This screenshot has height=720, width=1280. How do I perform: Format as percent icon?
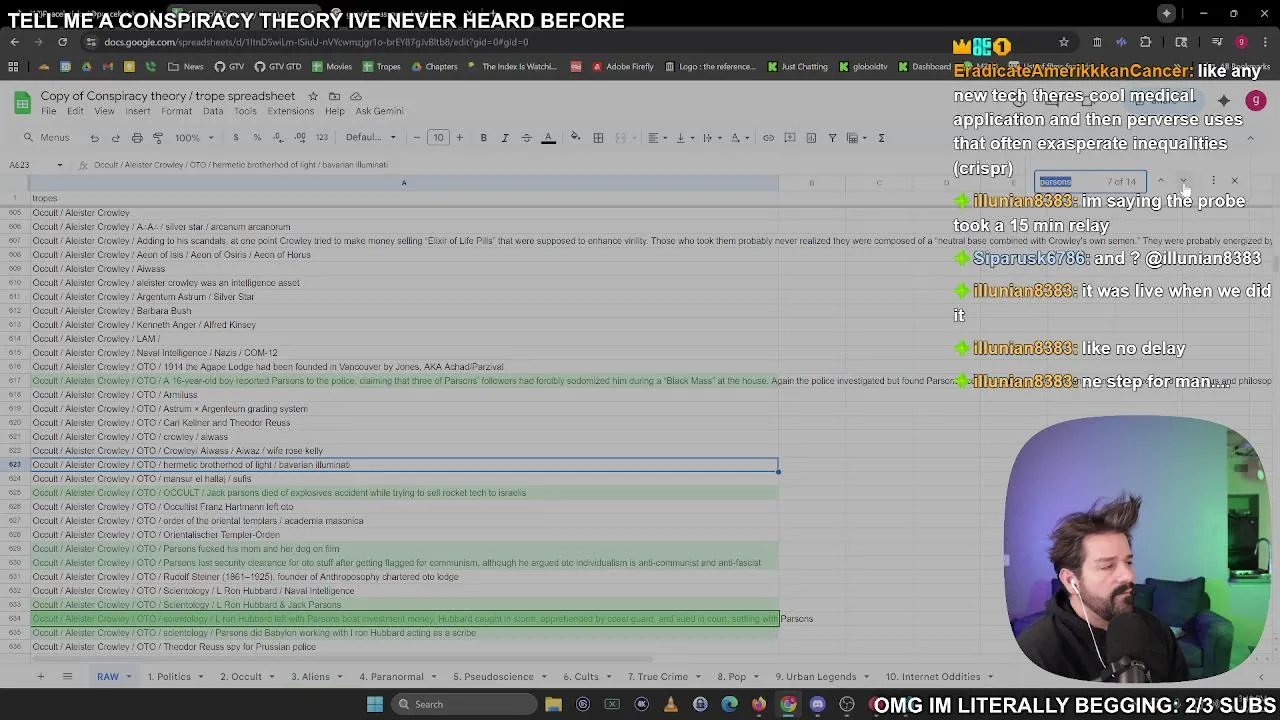point(257,138)
